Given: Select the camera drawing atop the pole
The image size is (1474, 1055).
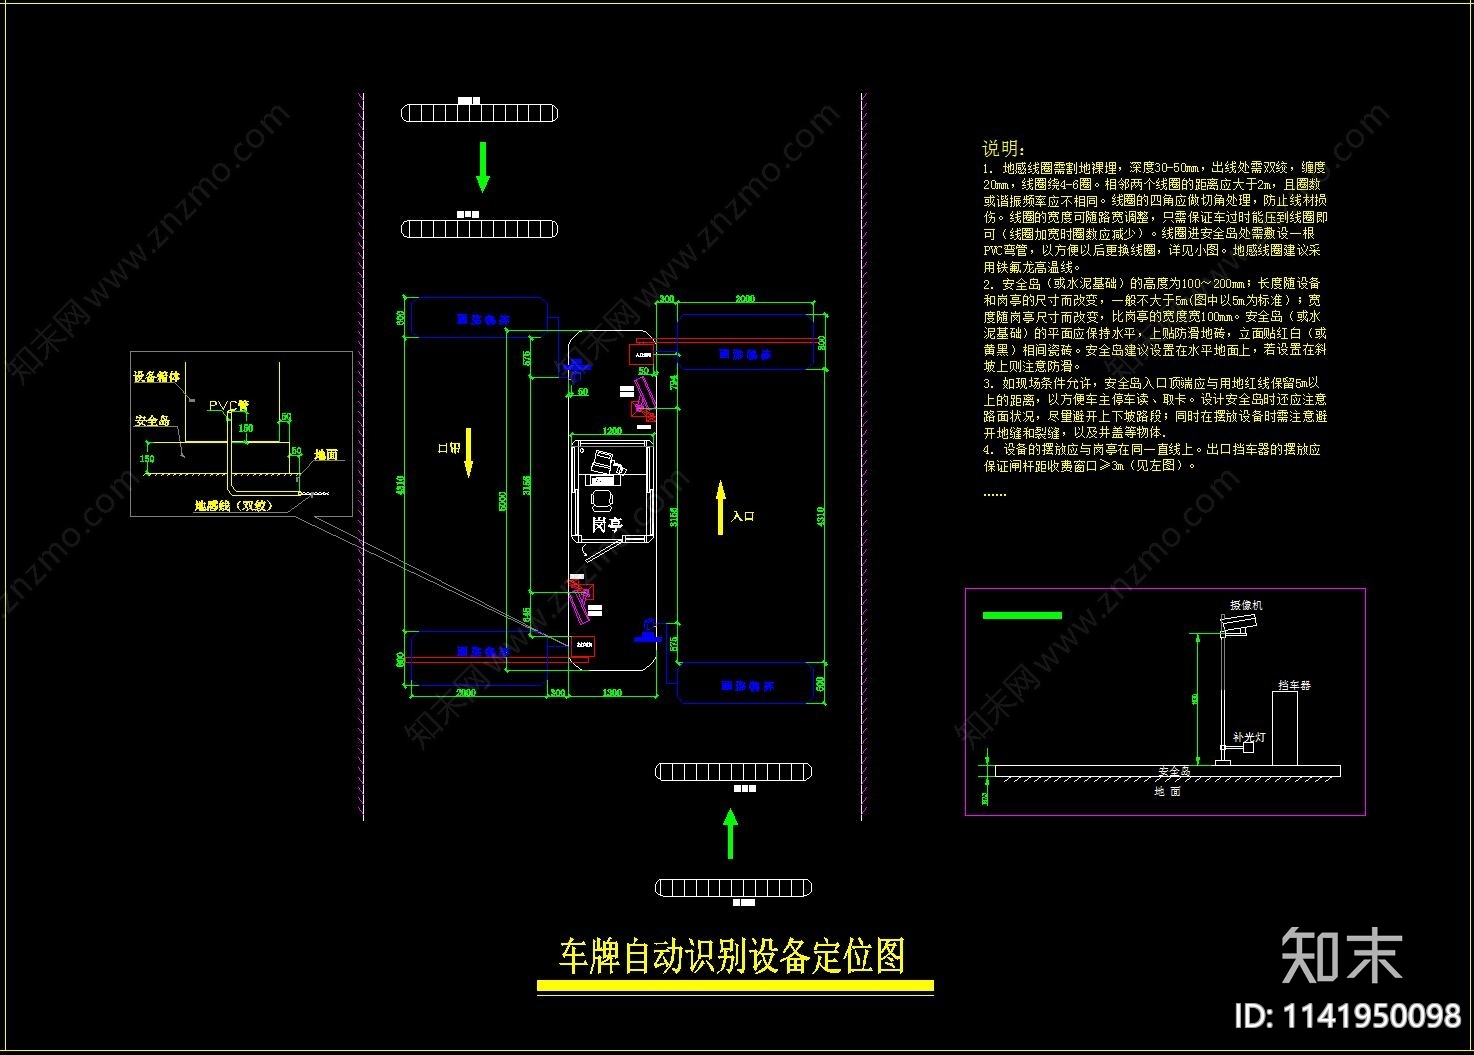Looking at the screenshot, I should [1240, 624].
